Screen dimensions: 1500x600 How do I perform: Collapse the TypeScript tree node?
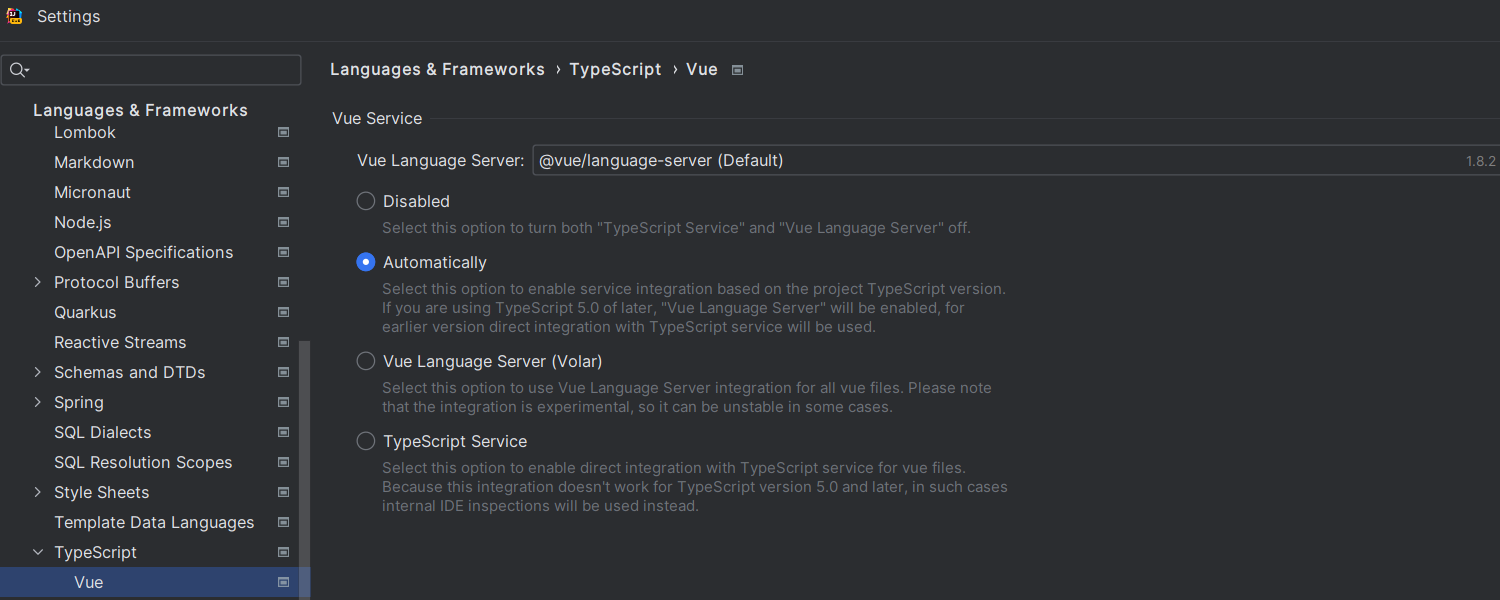[x=38, y=552]
